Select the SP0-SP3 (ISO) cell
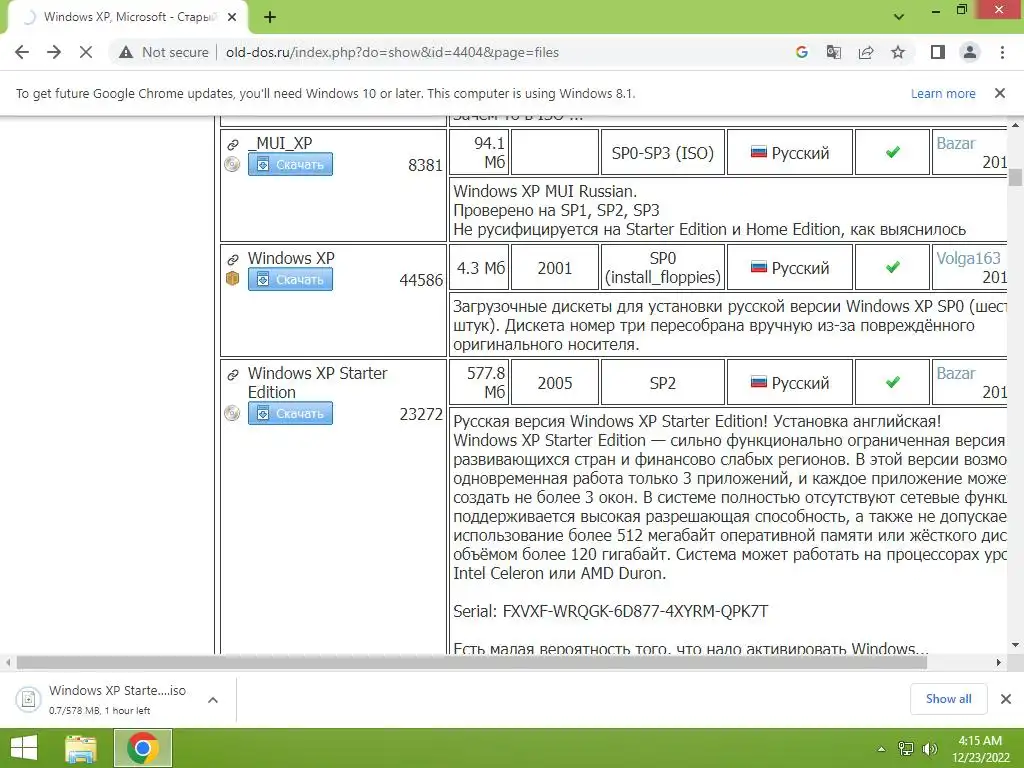Screen dimensions: 1024x768 click(662, 153)
